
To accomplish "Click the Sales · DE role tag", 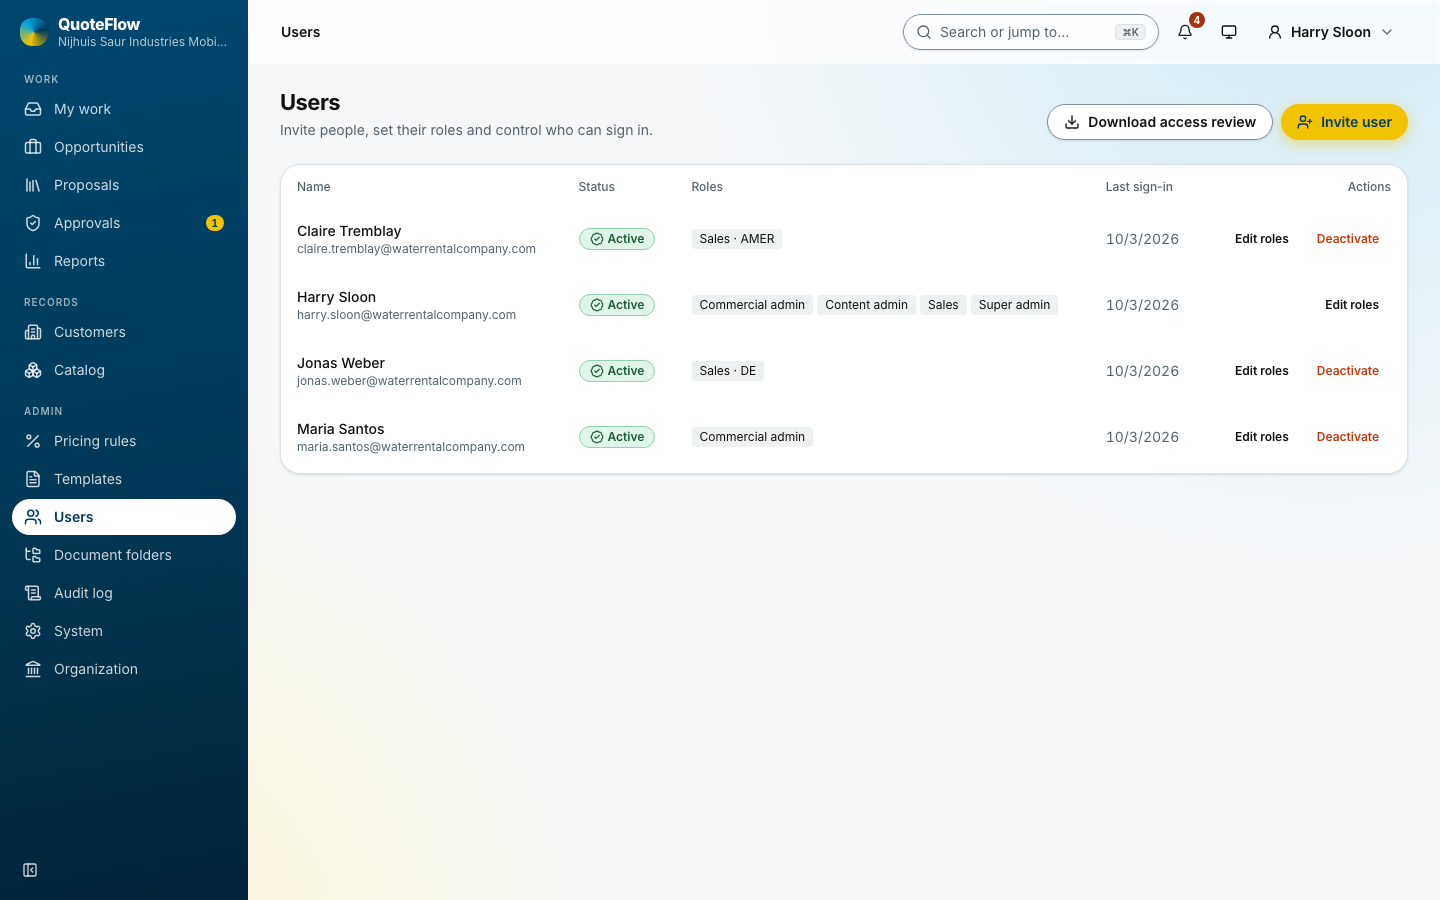I will (x=728, y=371).
